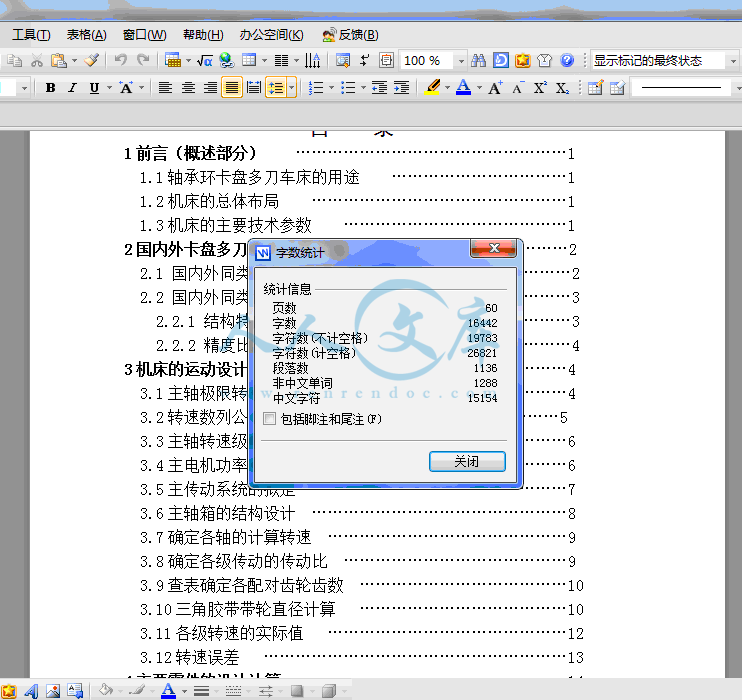Apply blue font color A
742x700 pixels.
coord(463,87)
